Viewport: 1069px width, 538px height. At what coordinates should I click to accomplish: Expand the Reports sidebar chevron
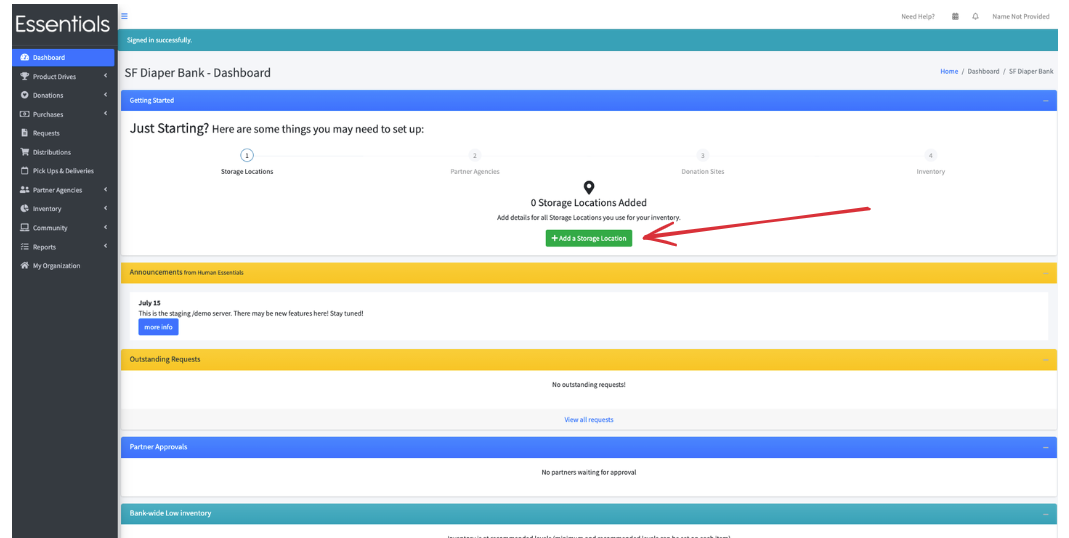coord(106,246)
